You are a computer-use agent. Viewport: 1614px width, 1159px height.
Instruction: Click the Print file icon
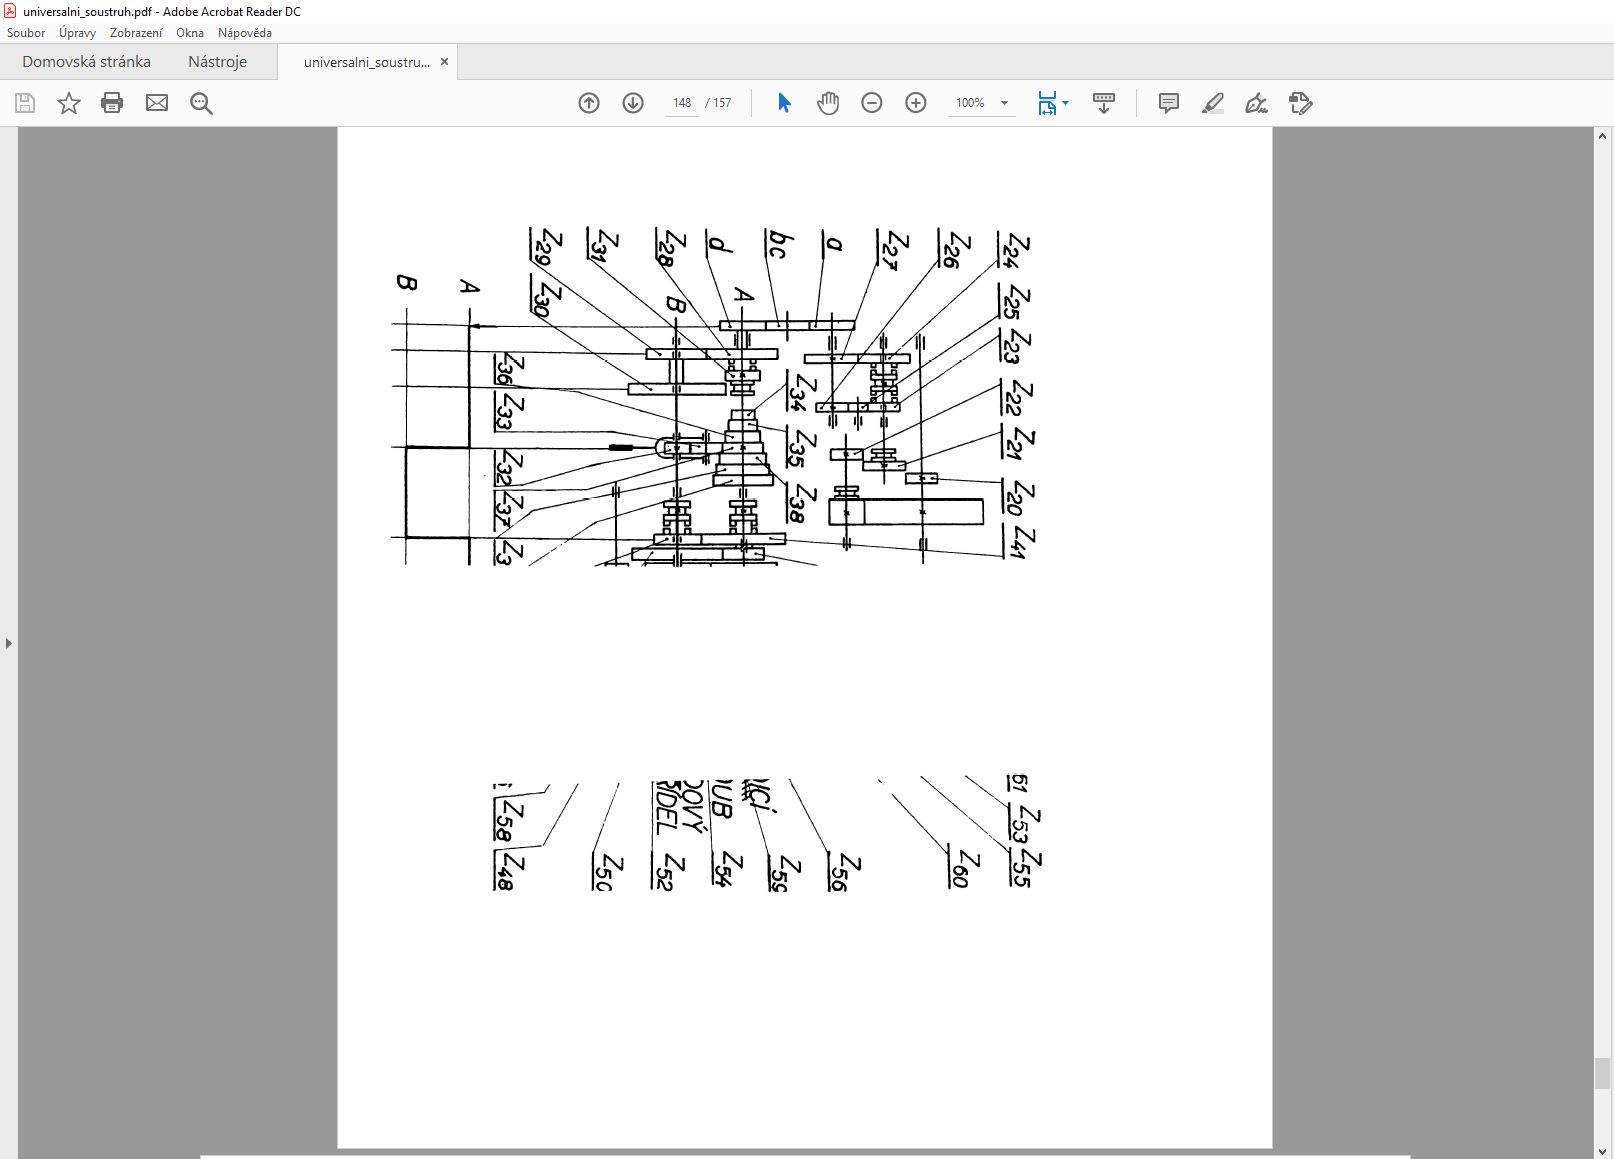tap(112, 103)
